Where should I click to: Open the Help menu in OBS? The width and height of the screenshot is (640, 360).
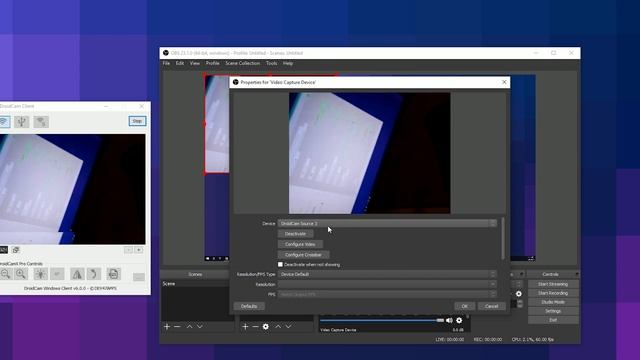[x=288, y=63]
